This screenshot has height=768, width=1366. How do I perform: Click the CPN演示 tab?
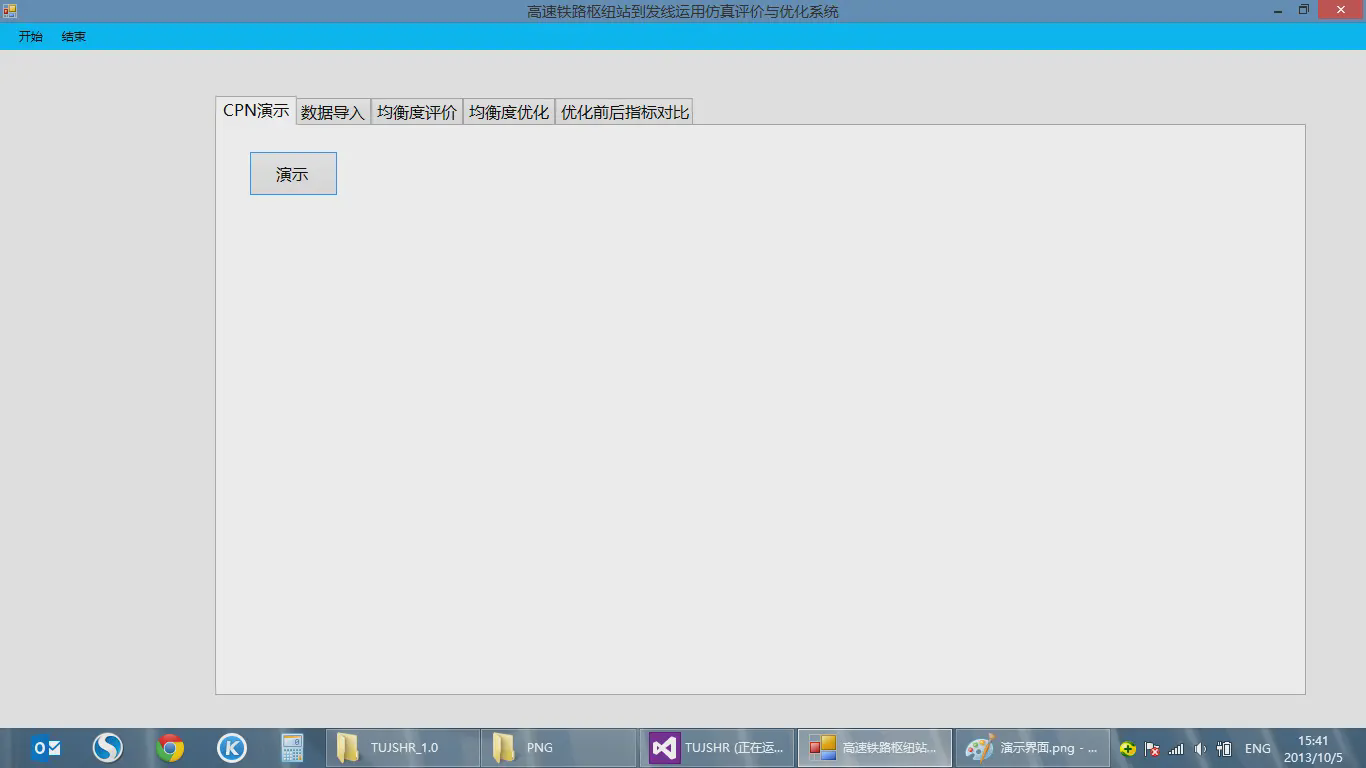[x=256, y=110]
